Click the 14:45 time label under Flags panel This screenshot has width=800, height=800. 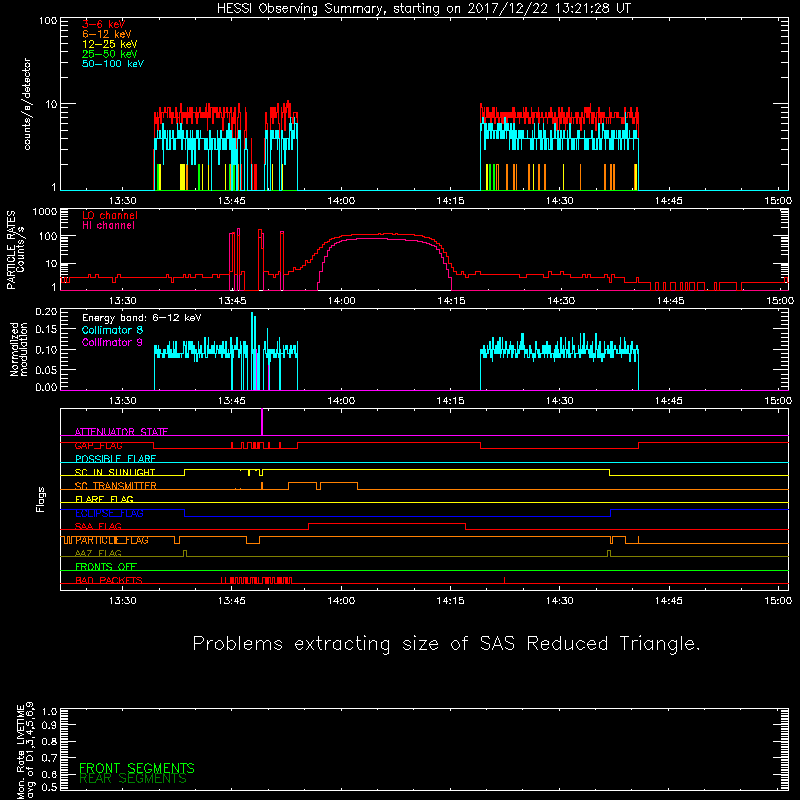pyautogui.click(x=669, y=601)
